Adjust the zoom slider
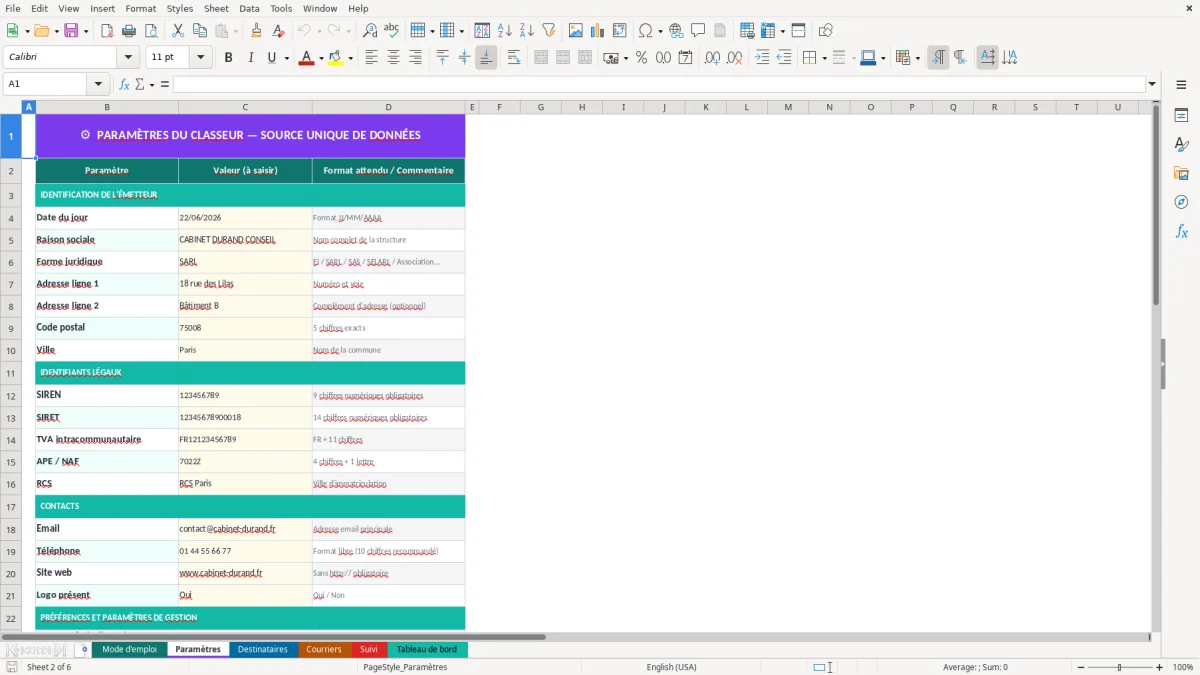Screen dimensions: 1200x675 (1119, 667)
